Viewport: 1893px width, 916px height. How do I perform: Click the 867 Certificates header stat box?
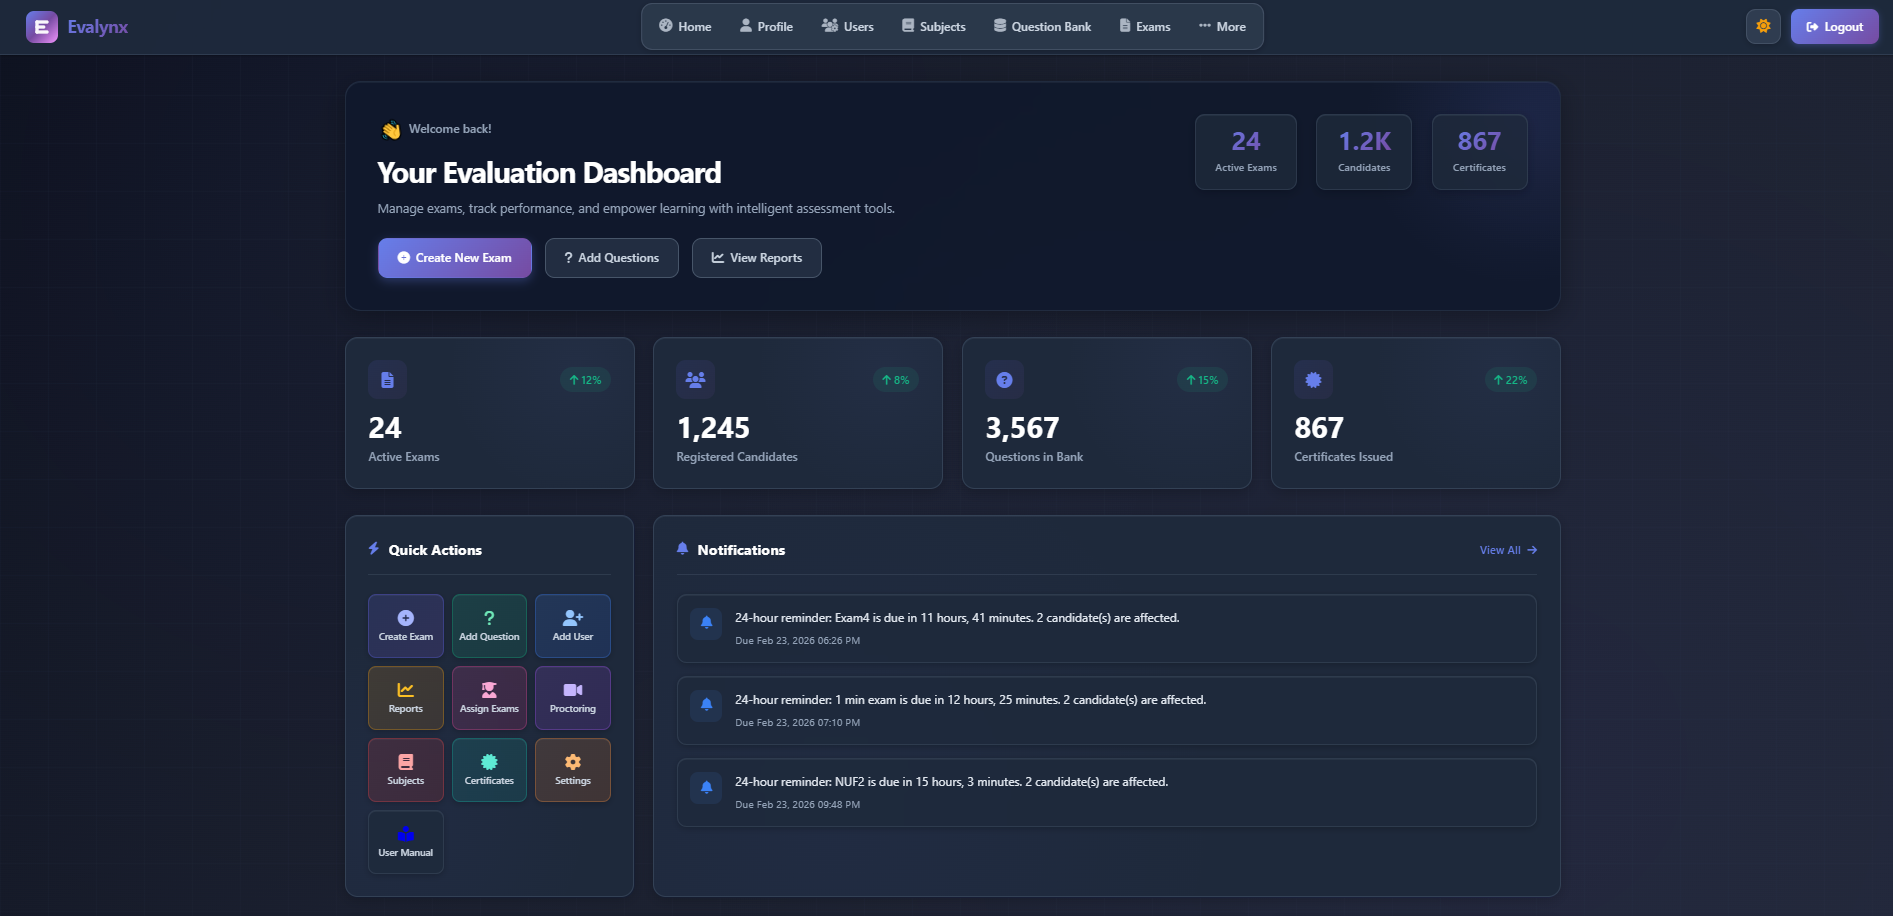tap(1479, 152)
